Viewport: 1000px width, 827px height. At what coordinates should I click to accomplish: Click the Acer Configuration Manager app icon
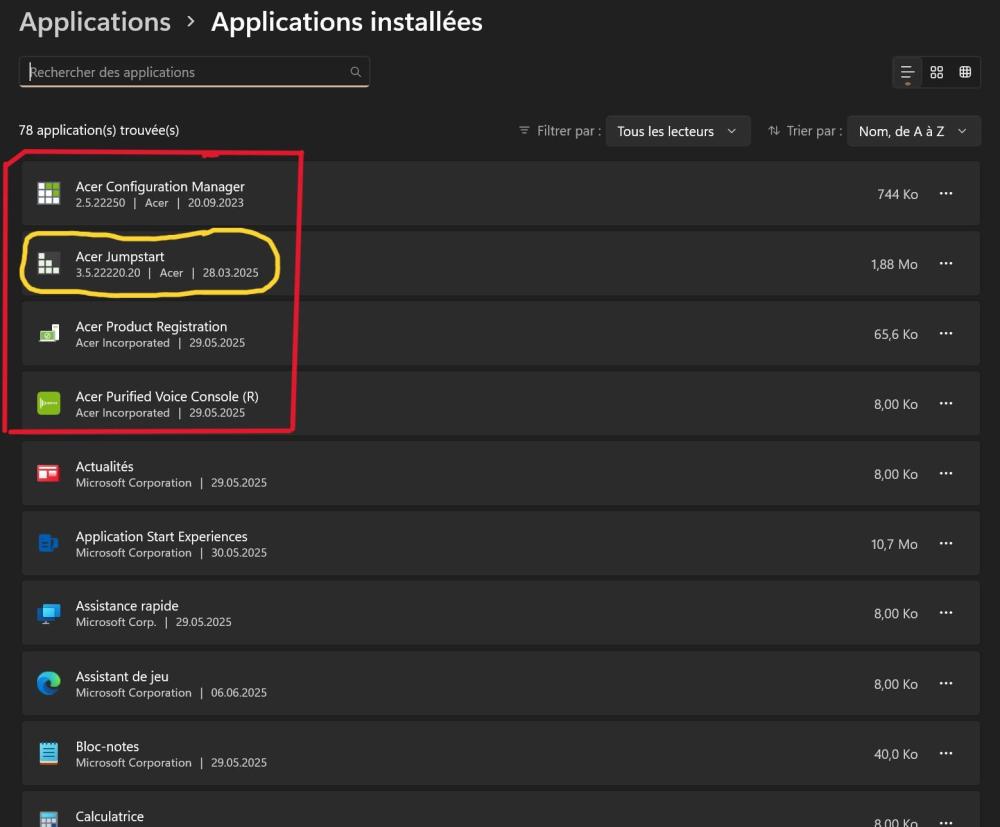(48, 194)
